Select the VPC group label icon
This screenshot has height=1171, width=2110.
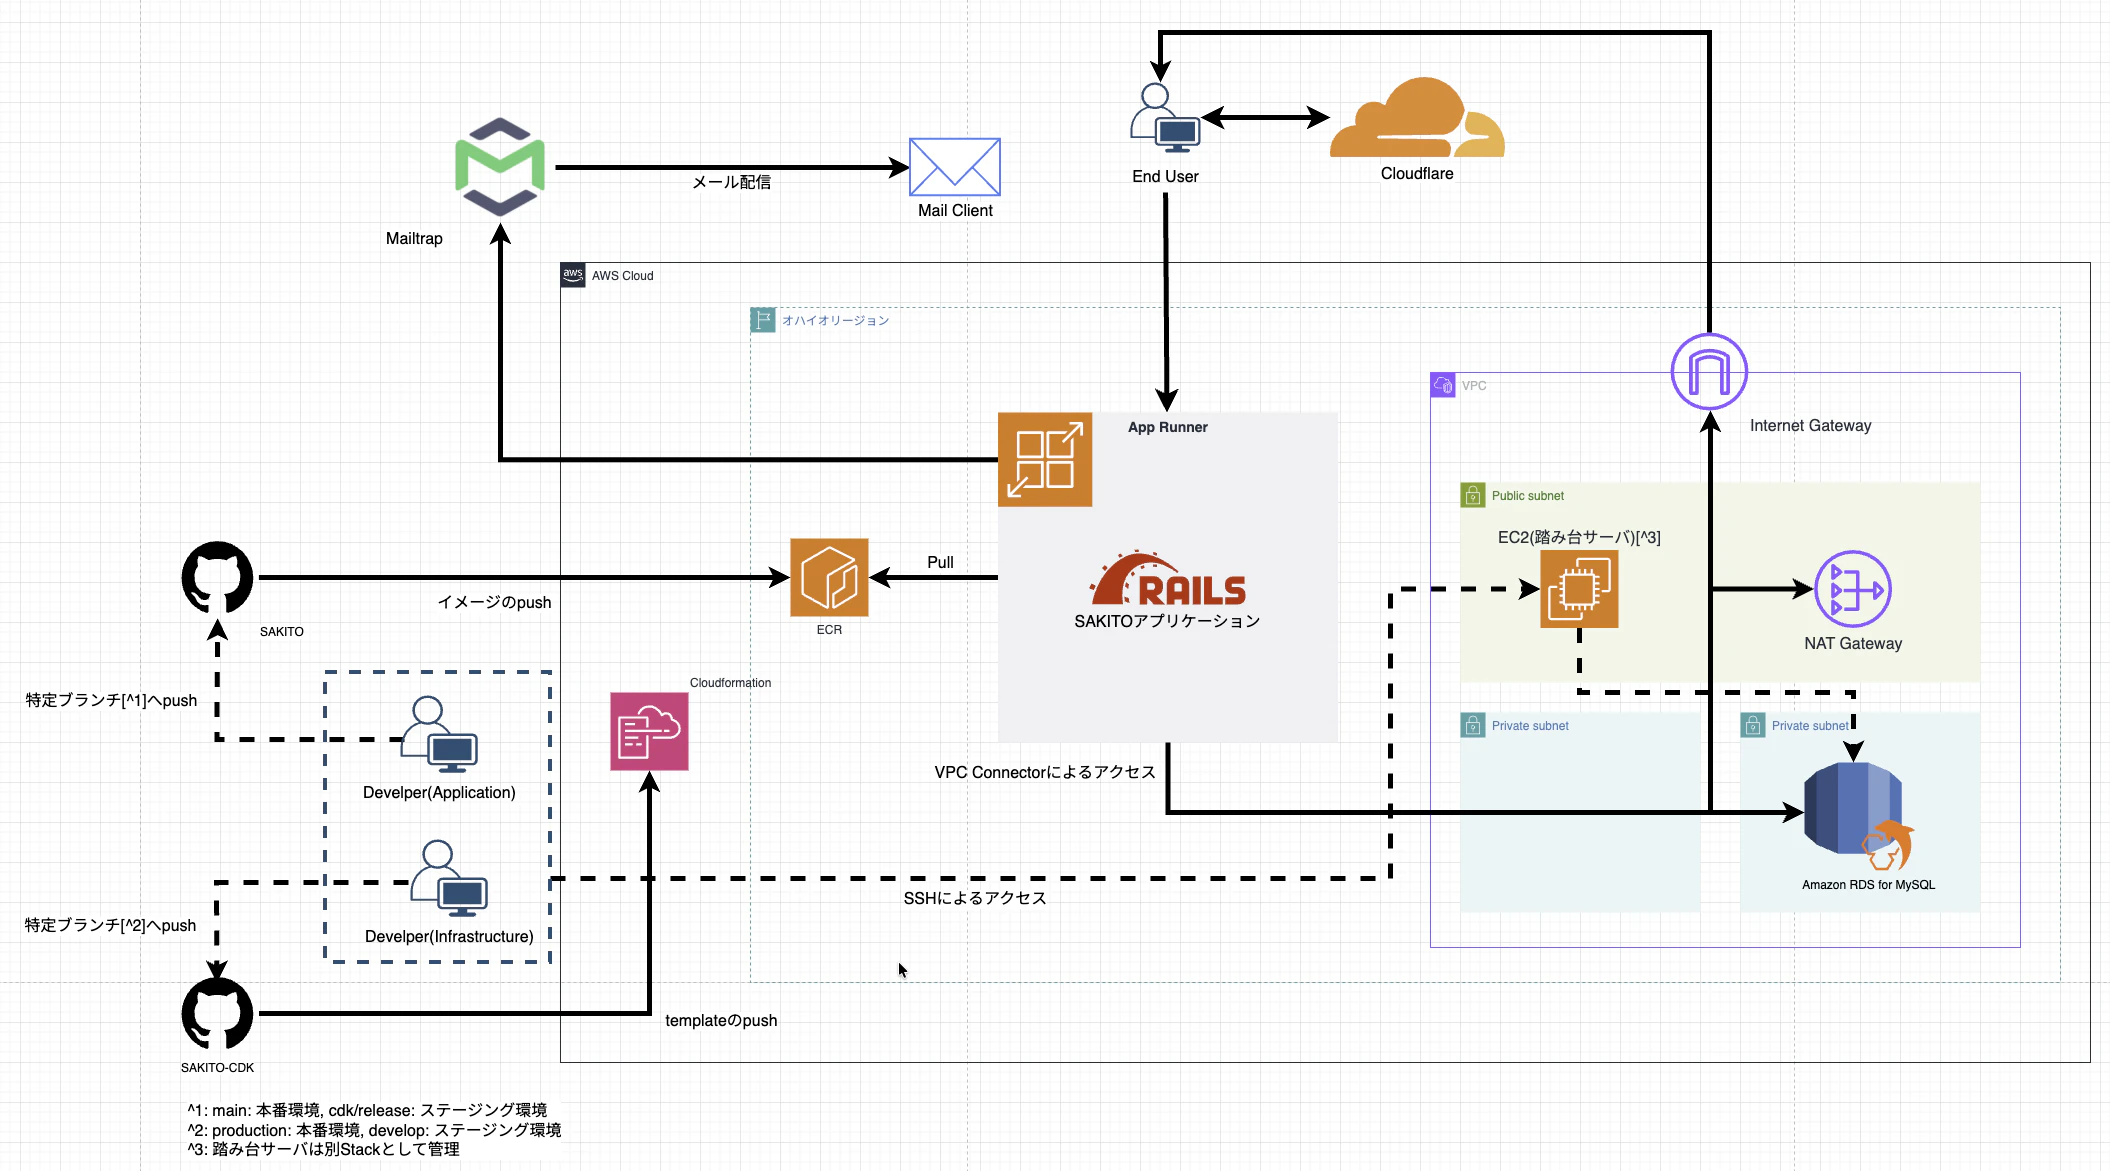pos(1442,385)
